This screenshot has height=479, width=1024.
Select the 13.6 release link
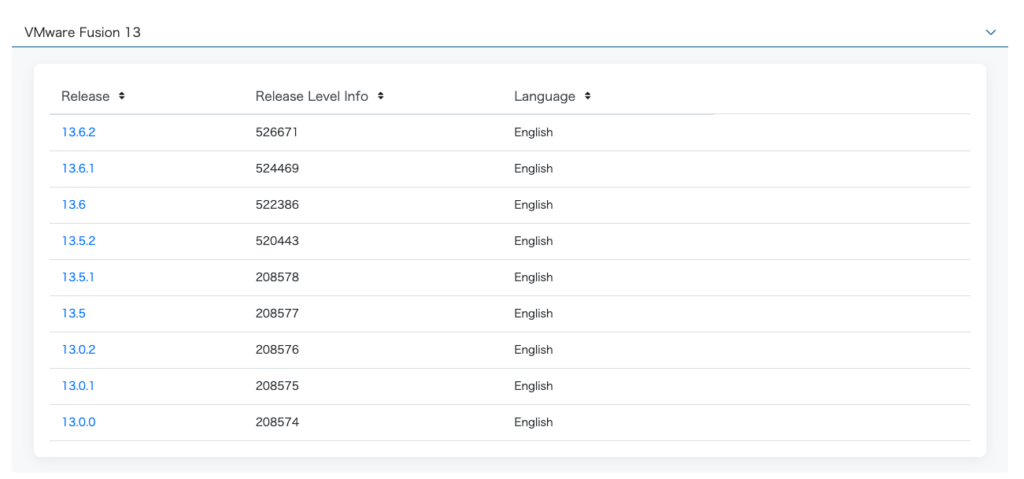tap(73, 205)
